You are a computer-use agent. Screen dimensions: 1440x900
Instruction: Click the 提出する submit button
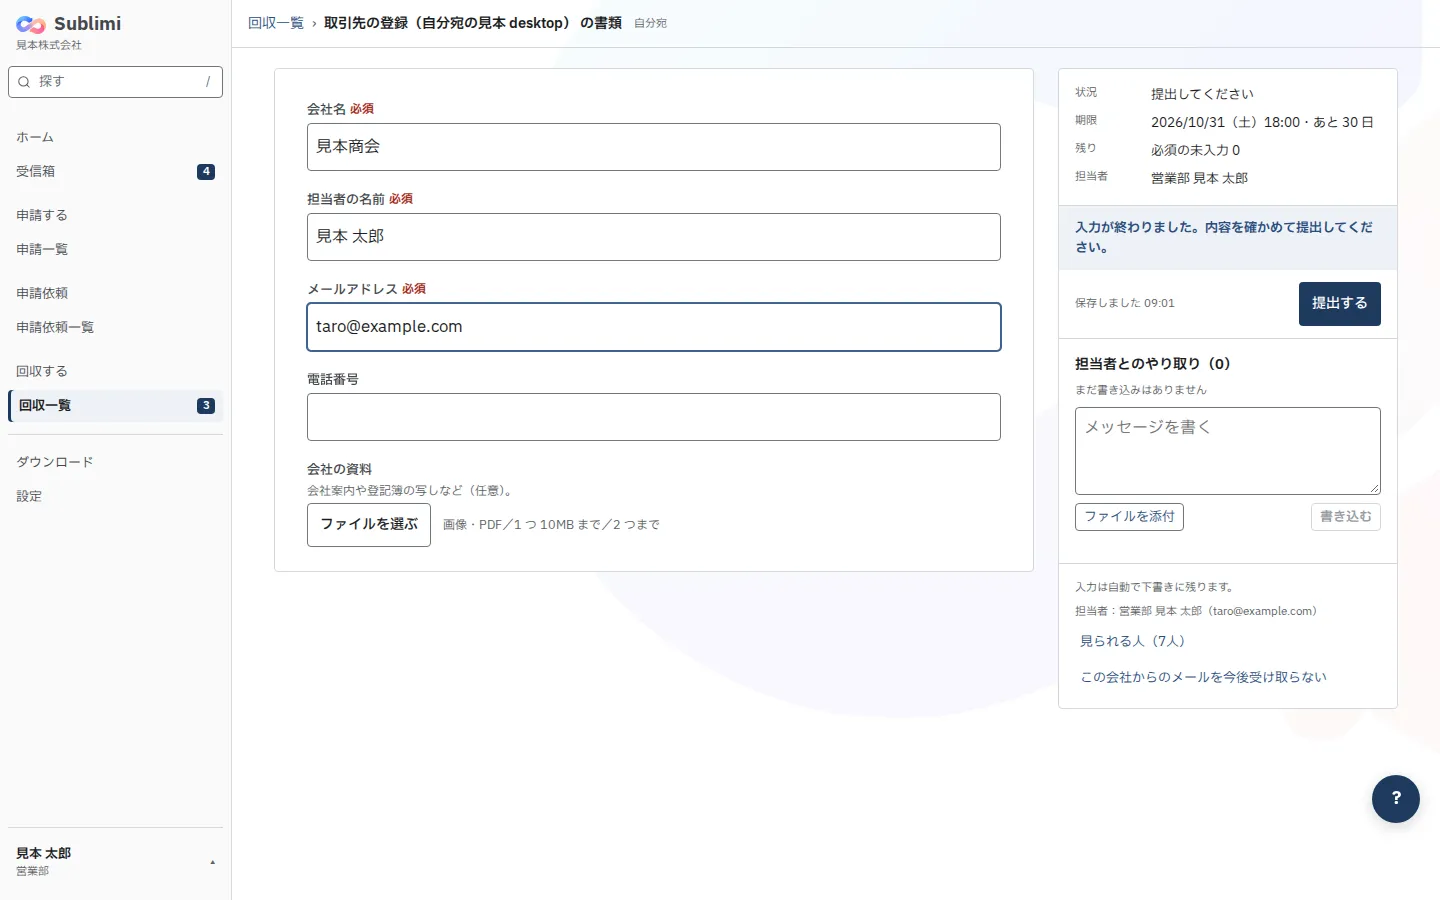[1340, 304]
